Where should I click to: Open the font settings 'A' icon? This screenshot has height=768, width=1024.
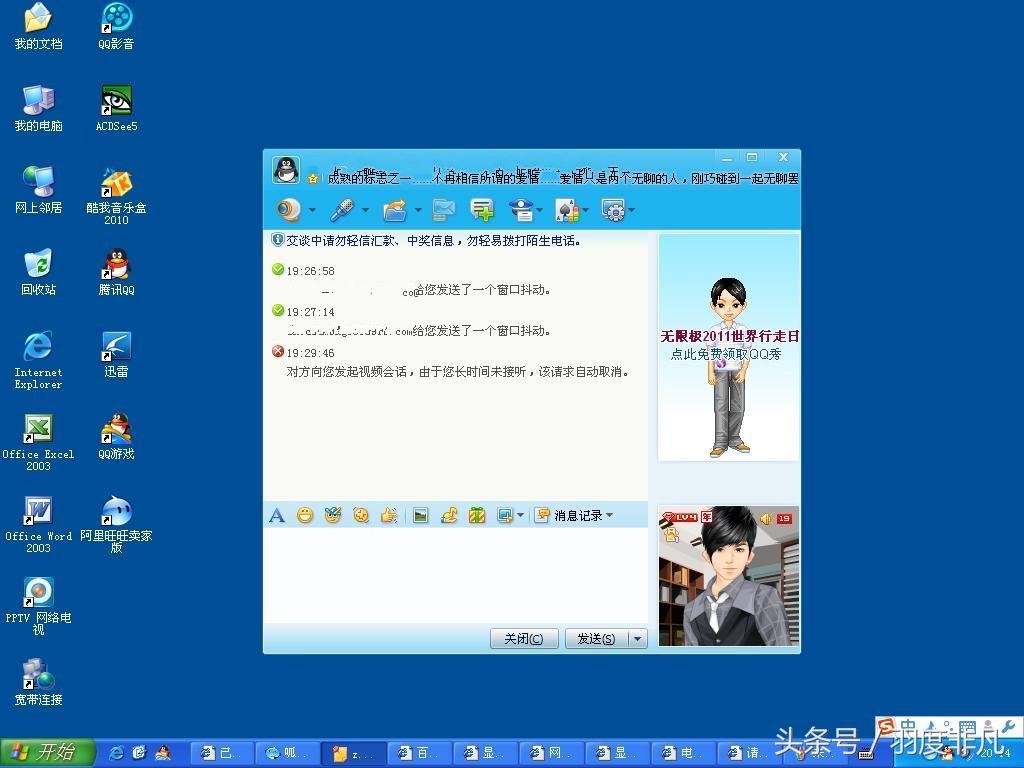point(277,515)
